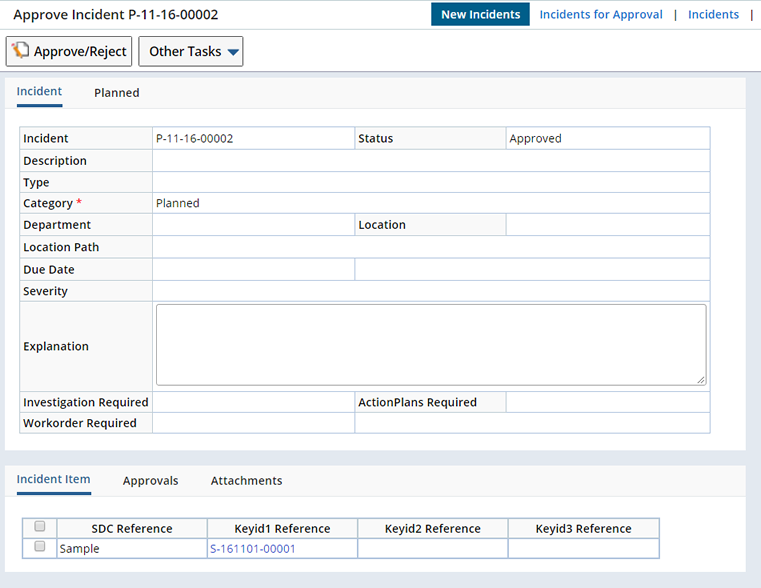Click the Status field label
The height and width of the screenshot is (588, 761).
(376, 139)
